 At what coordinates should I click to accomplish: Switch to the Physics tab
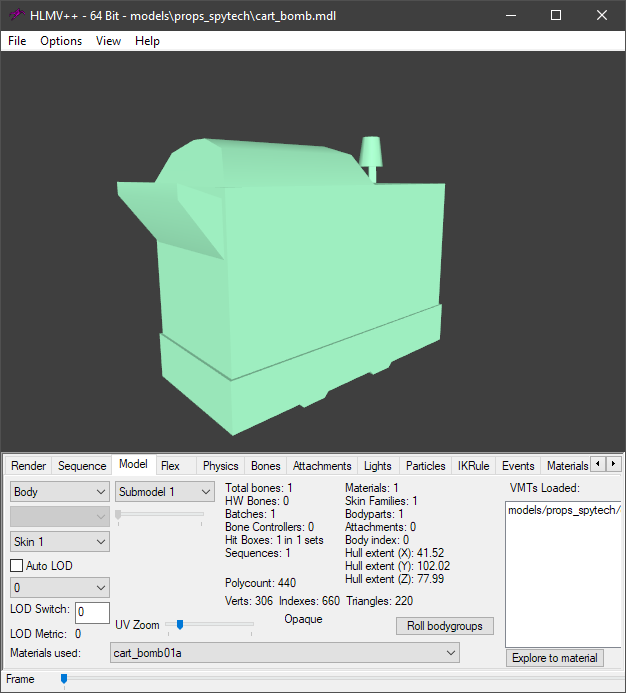[x=221, y=466]
